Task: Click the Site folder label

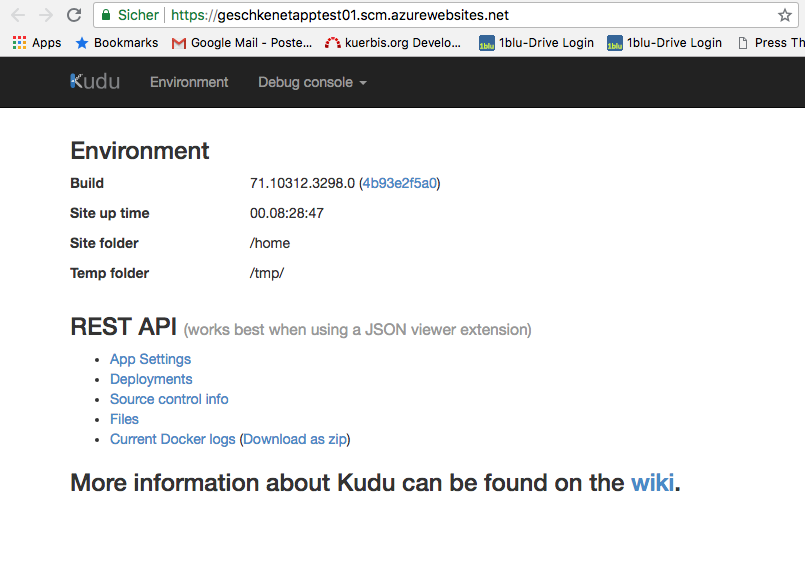Action: pos(104,243)
